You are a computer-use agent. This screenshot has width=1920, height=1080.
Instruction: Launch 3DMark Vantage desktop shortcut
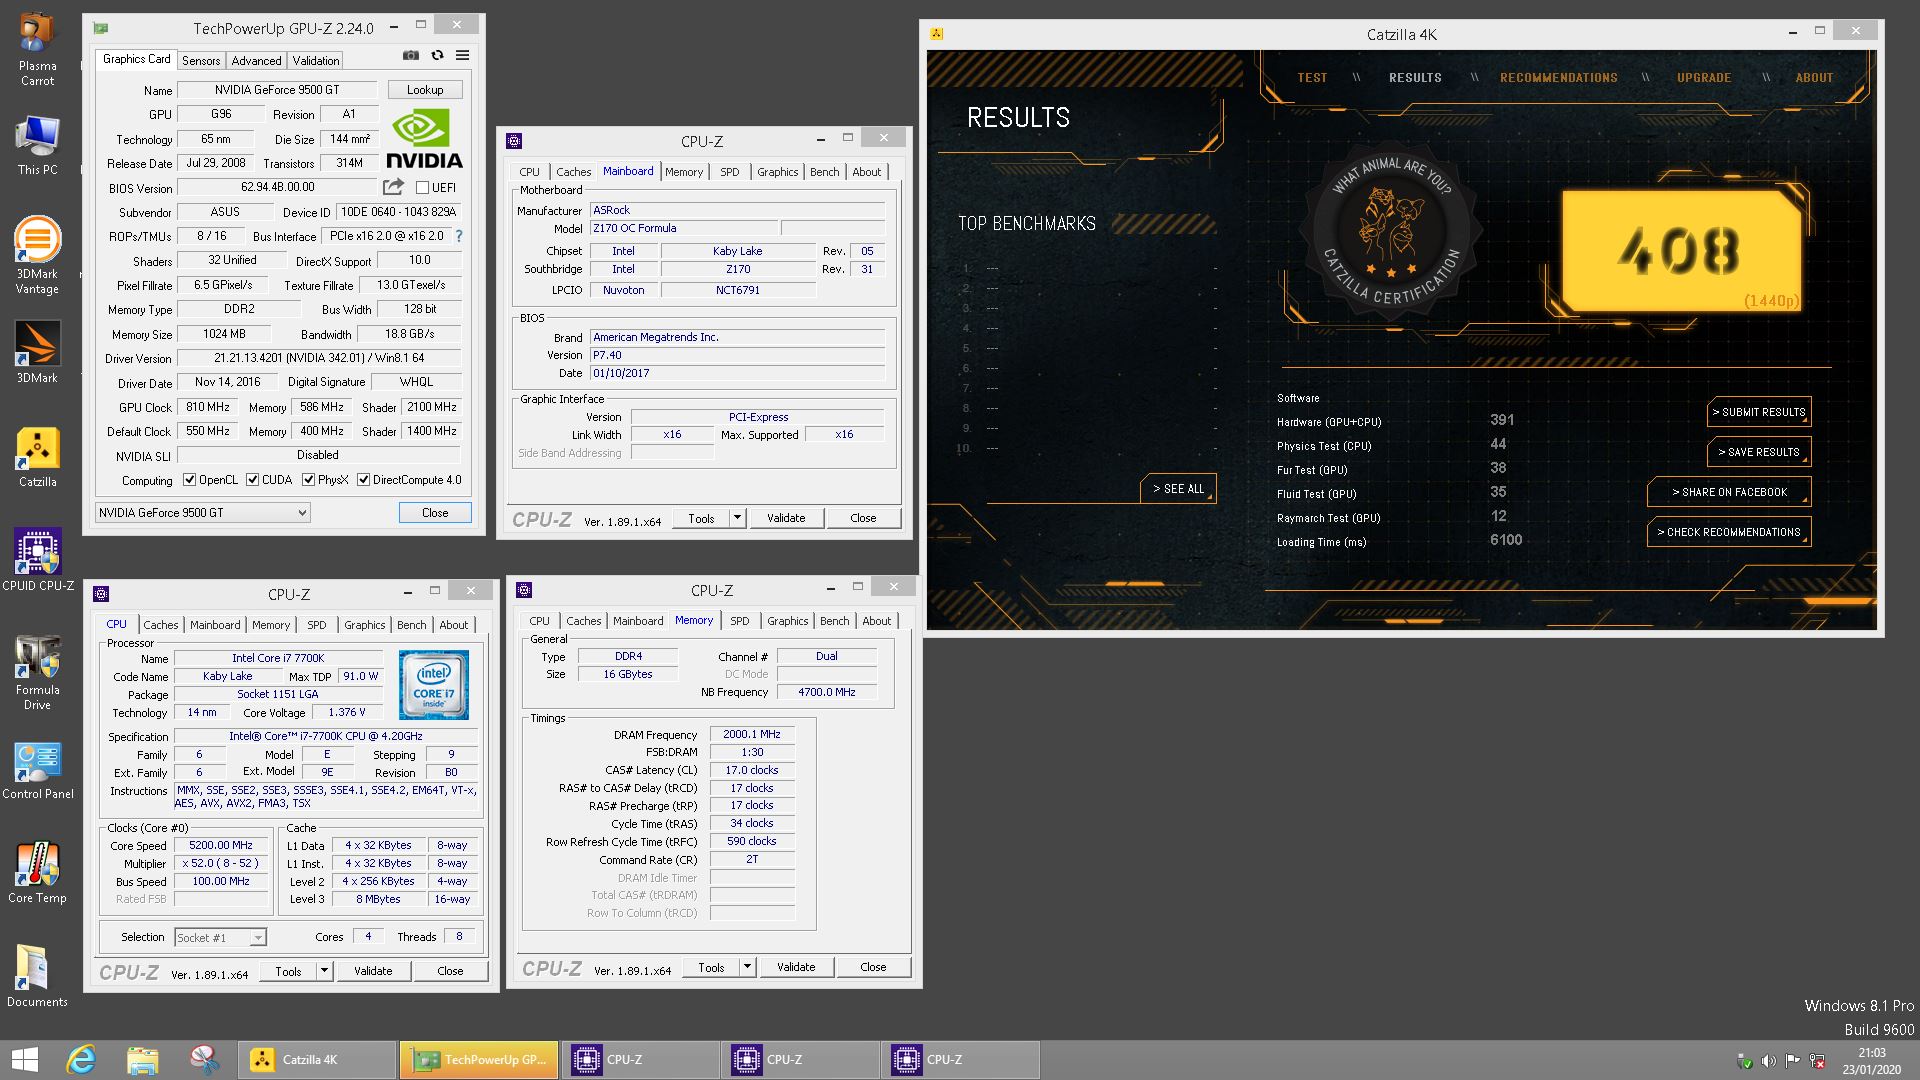[37, 256]
